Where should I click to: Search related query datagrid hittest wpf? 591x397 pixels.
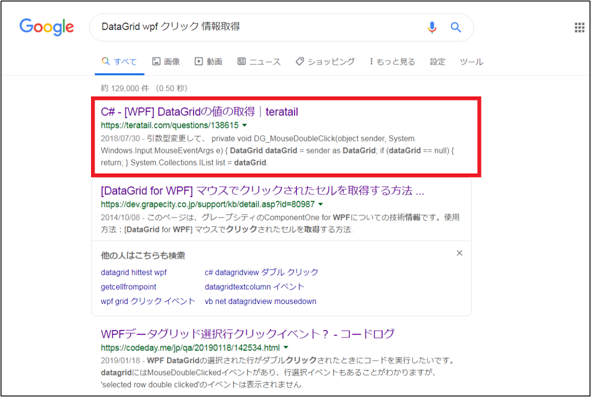133,272
